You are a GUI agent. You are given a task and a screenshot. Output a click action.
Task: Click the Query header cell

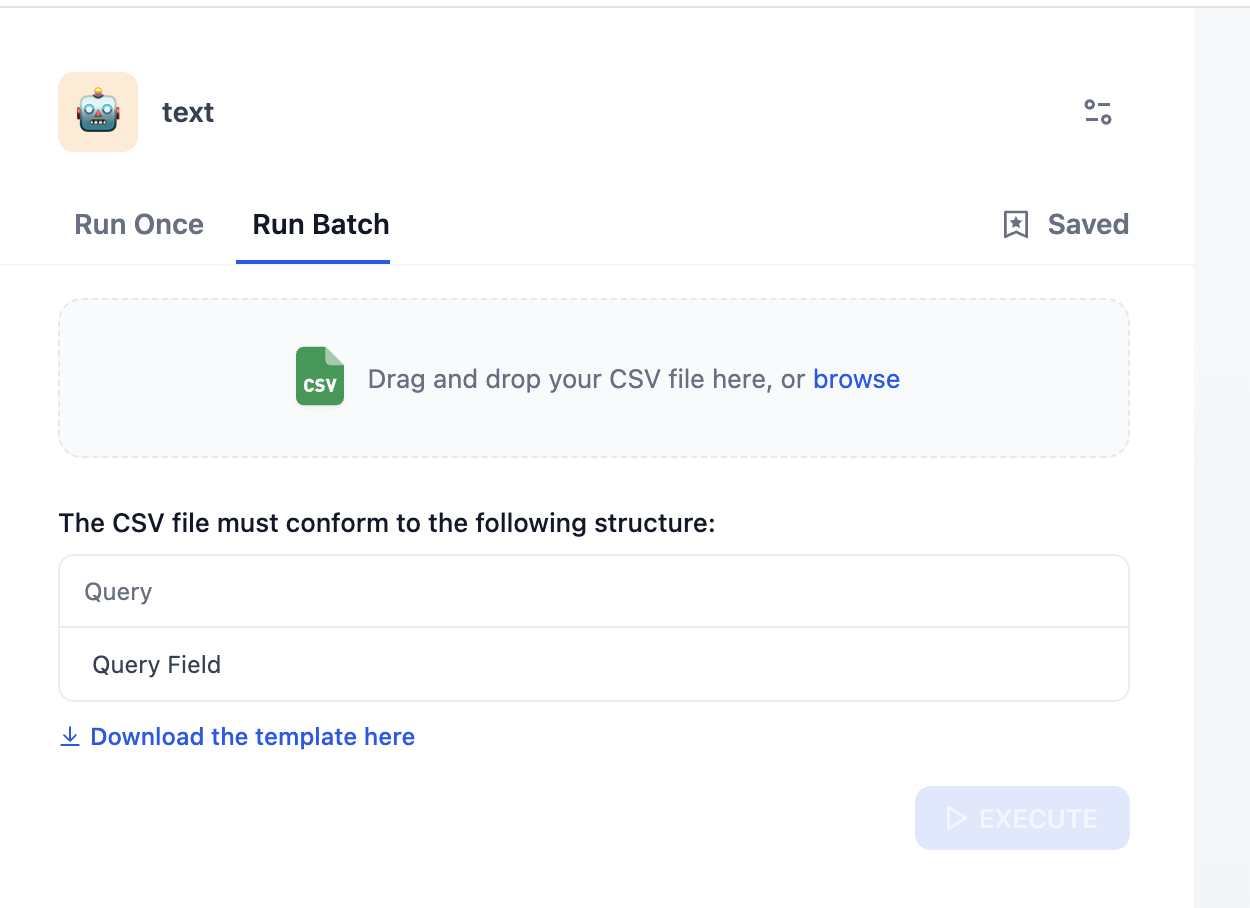(x=118, y=592)
